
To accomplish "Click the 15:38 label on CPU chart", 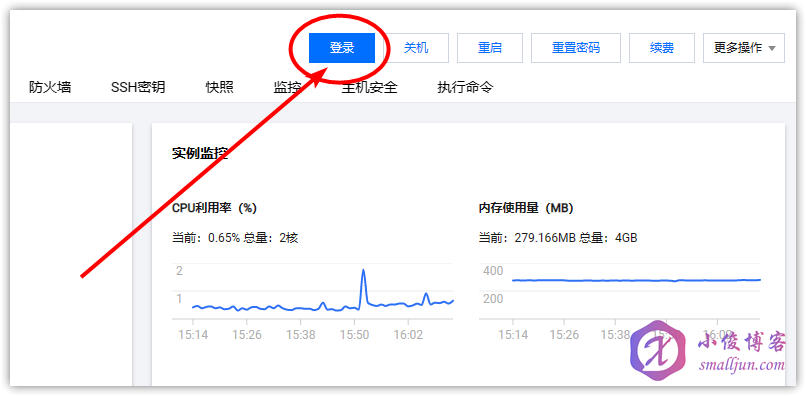I will (x=301, y=335).
